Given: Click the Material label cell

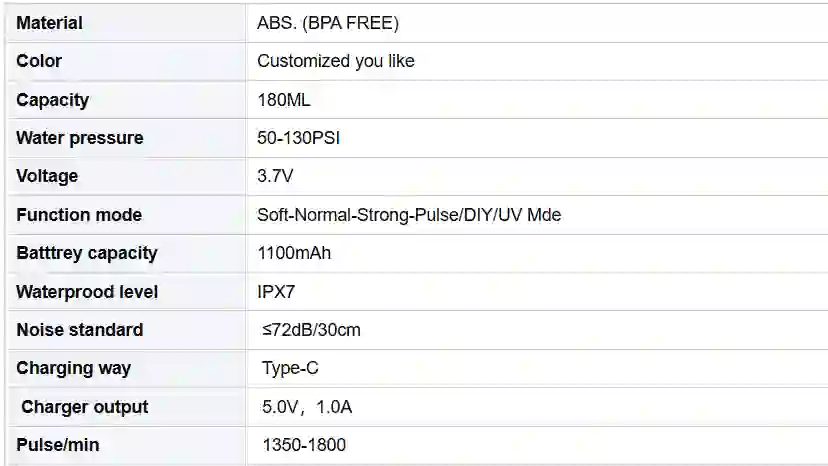Looking at the screenshot, I should pos(126,23).
